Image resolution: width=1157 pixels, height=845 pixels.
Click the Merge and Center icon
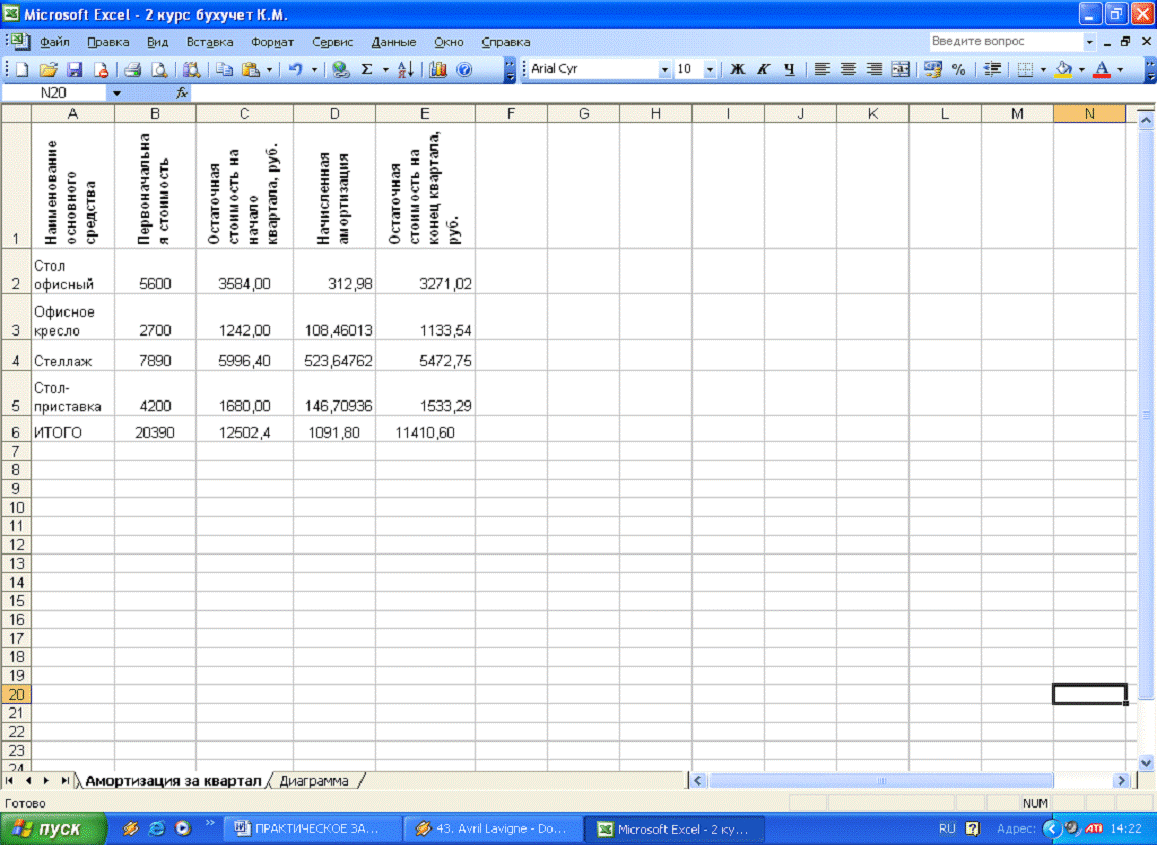tap(900, 70)
